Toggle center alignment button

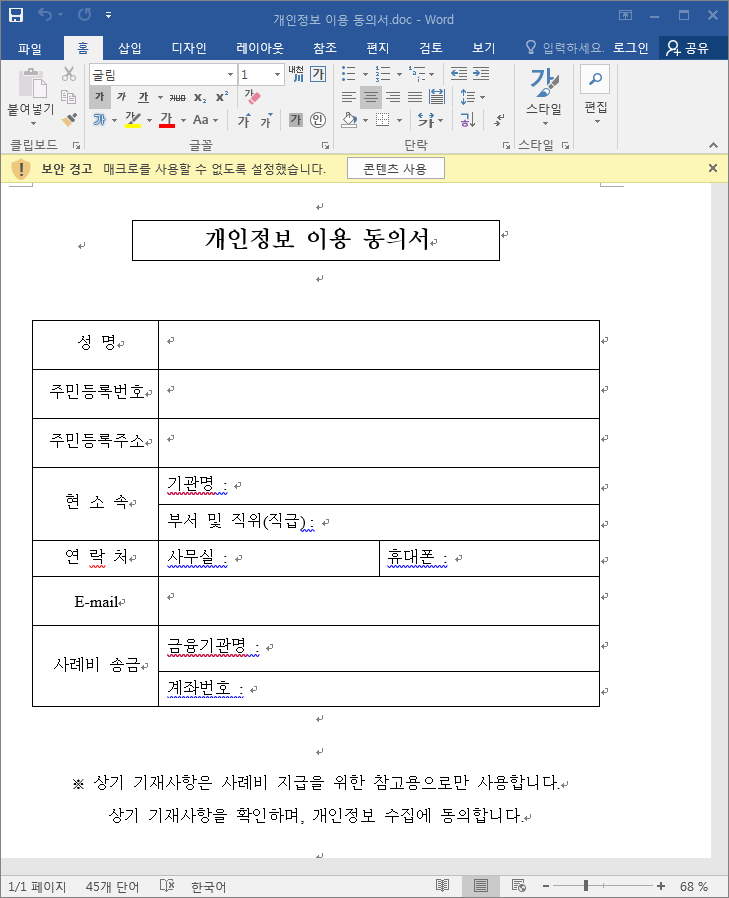[x=371, y=97]
